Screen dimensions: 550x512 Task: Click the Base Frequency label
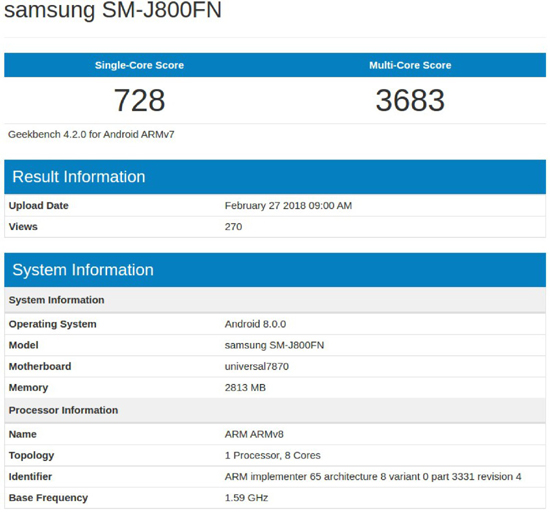tap(48, 498)
